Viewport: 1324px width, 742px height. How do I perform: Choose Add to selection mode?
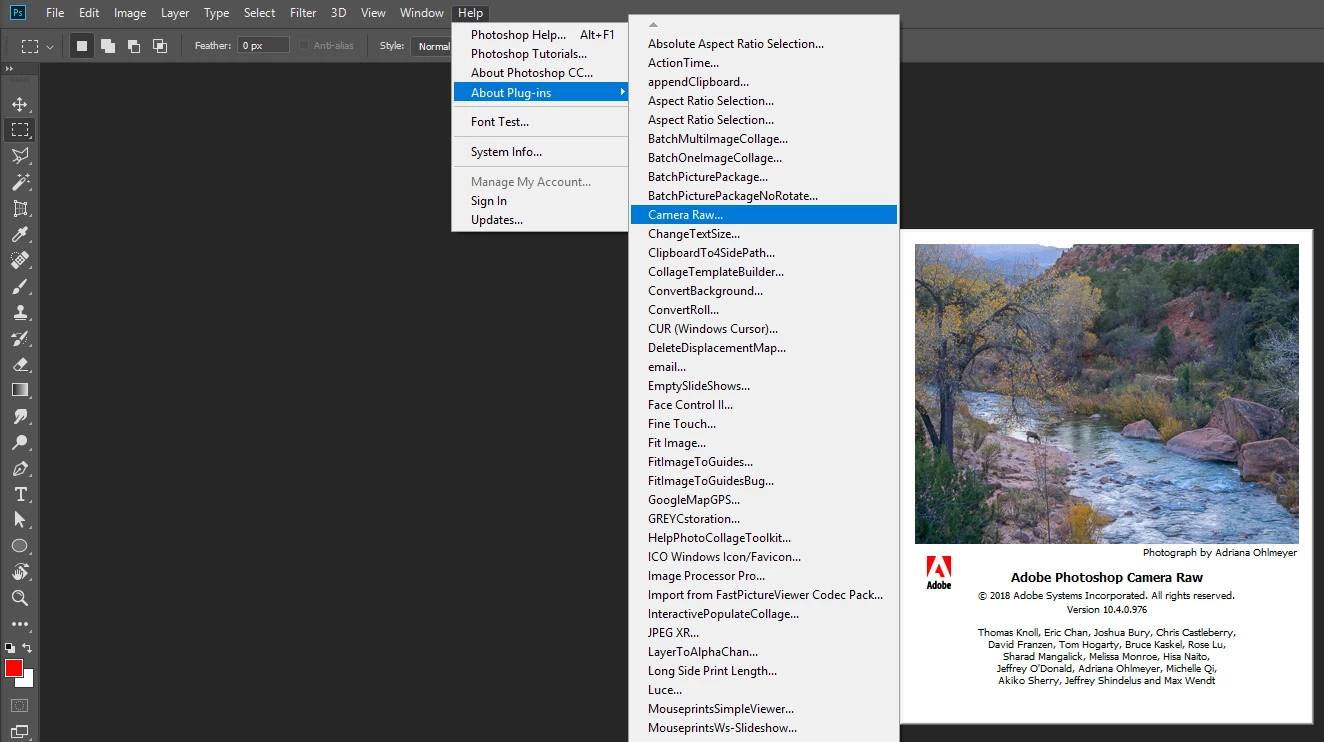click(x=108, y=46)
